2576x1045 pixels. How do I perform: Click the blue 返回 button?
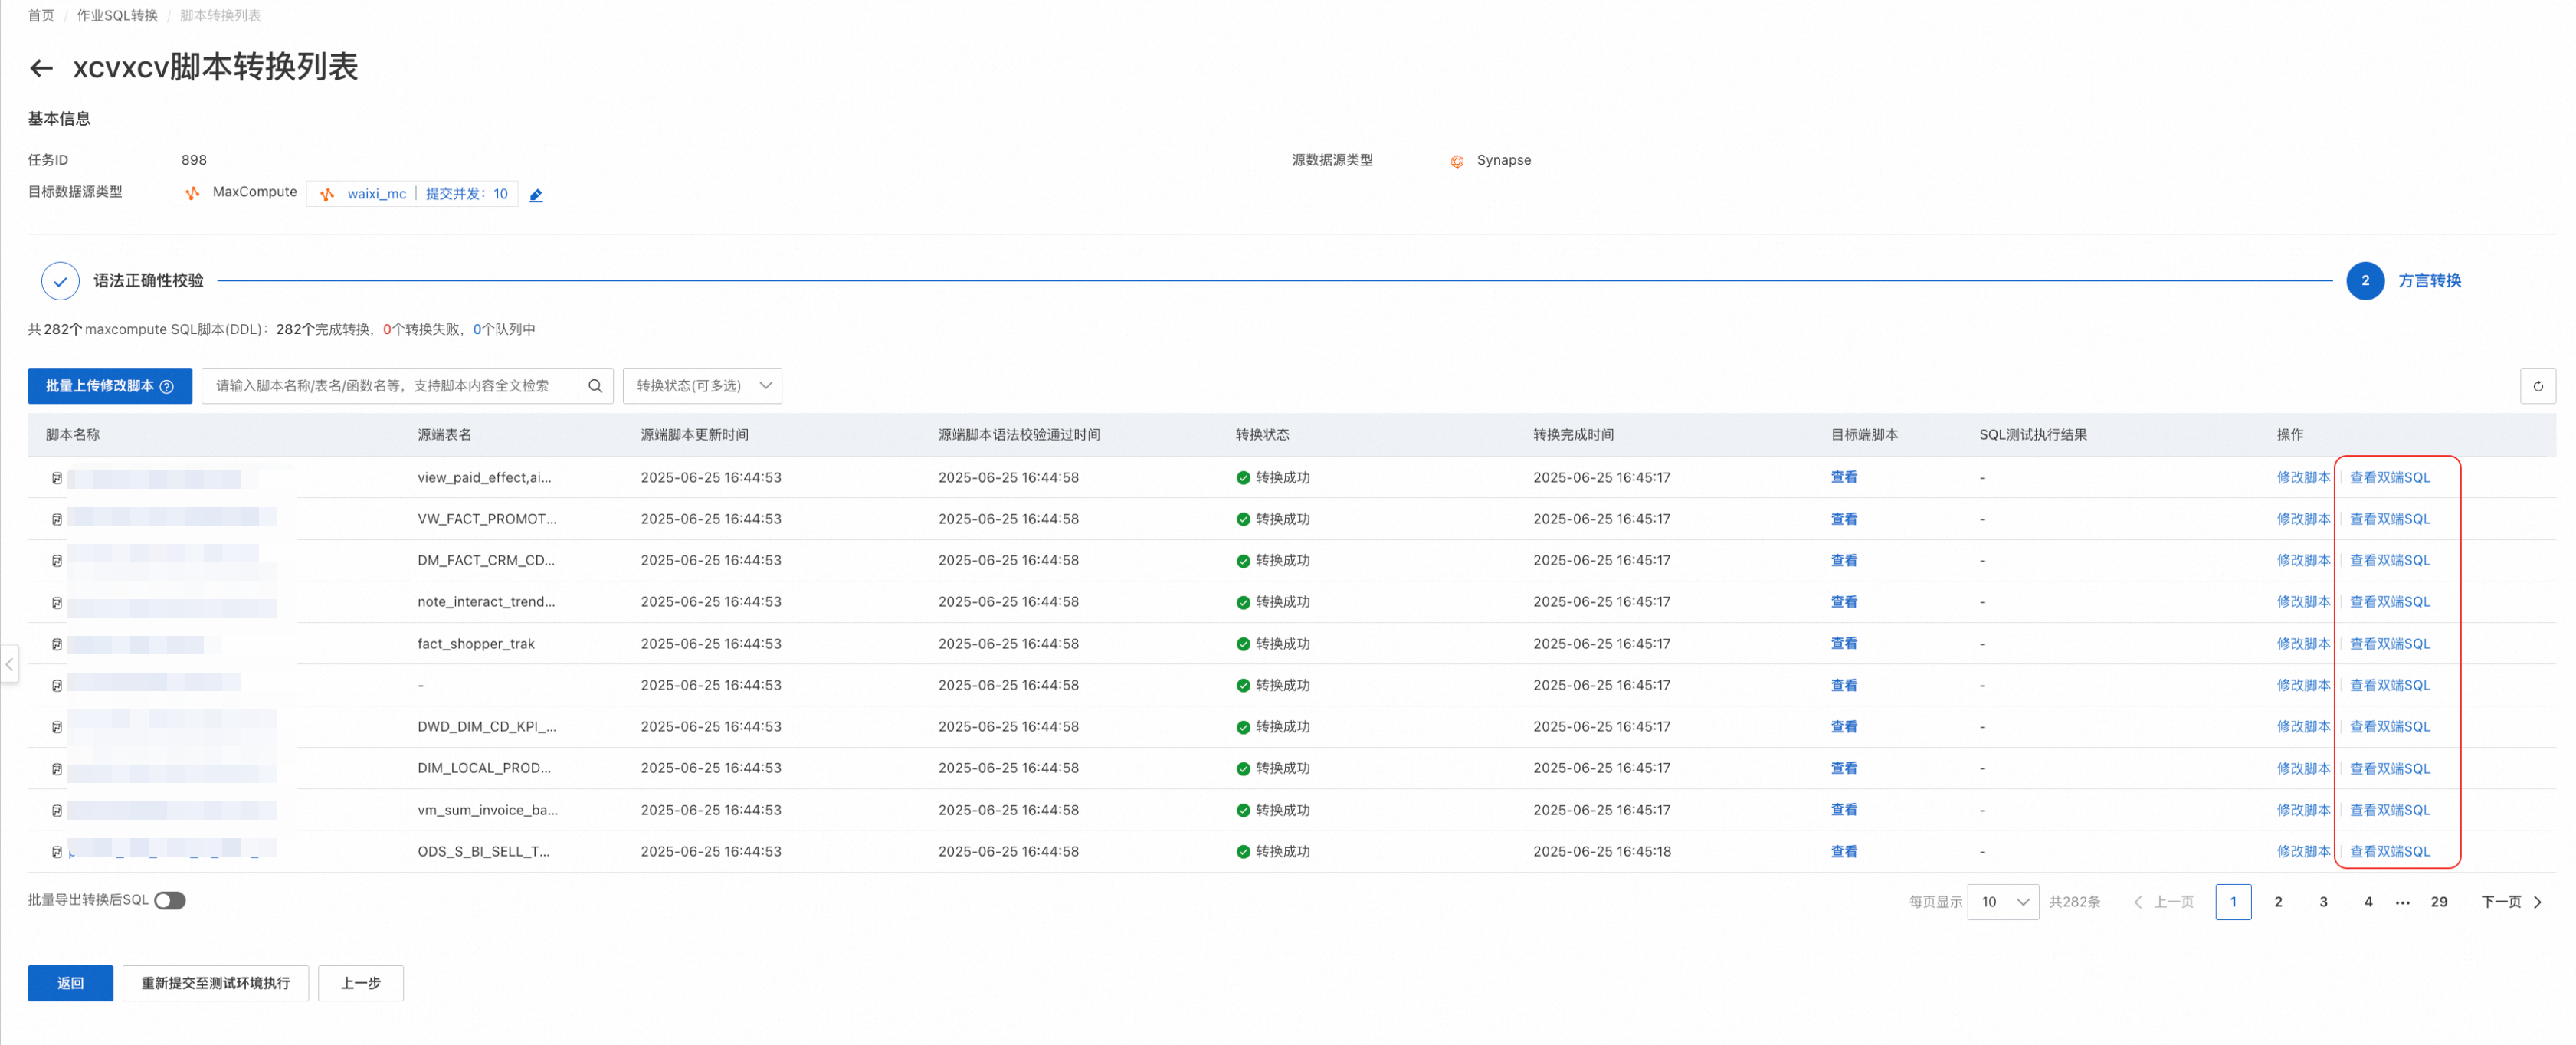[x=70, y=983]
